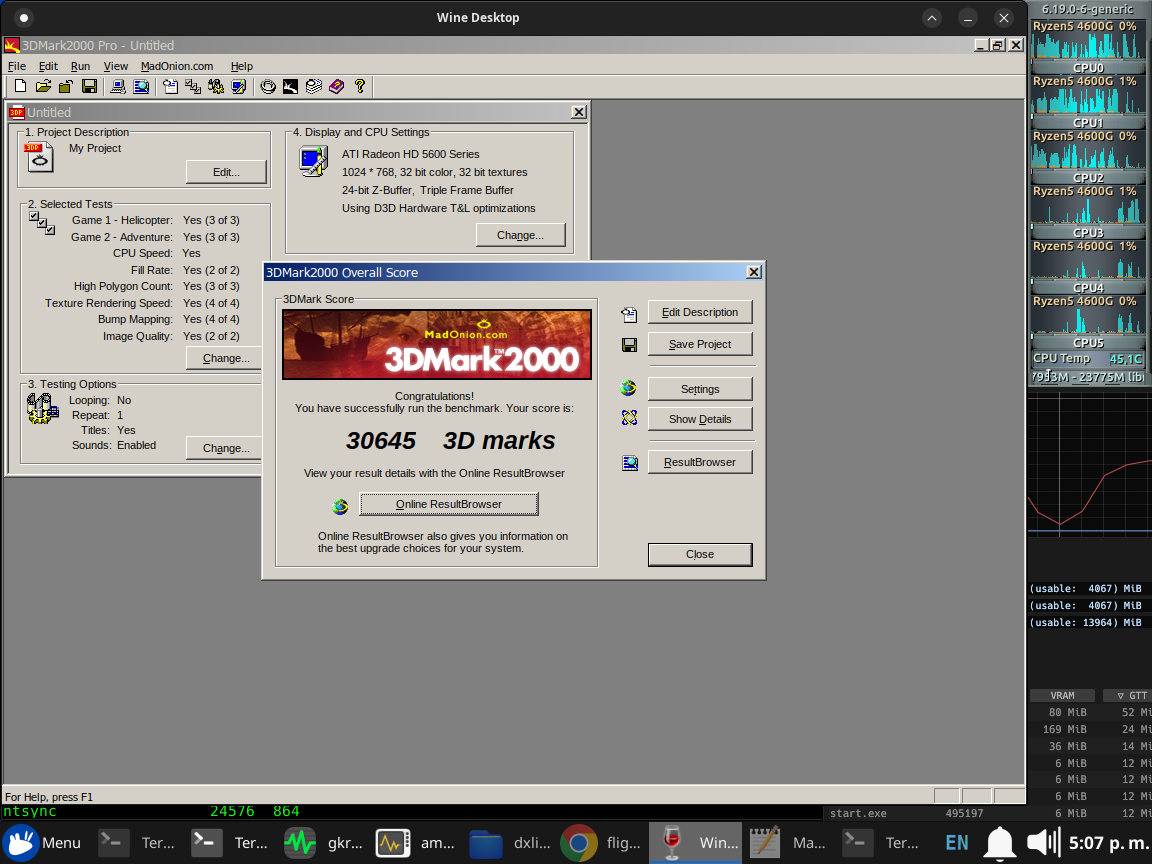The width and height of the screenshot is (1152, 864).
Task: Click Edit... in Project Description
Action: (226, 172)
